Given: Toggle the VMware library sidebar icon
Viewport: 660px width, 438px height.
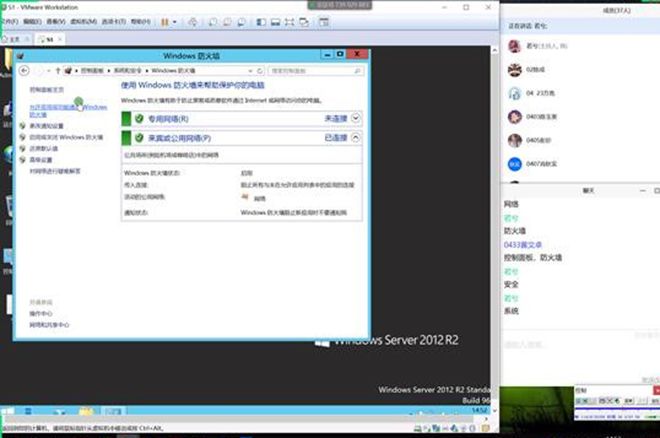Looking at the screenshot, I should pyautogui.click(x=261, y=22).
